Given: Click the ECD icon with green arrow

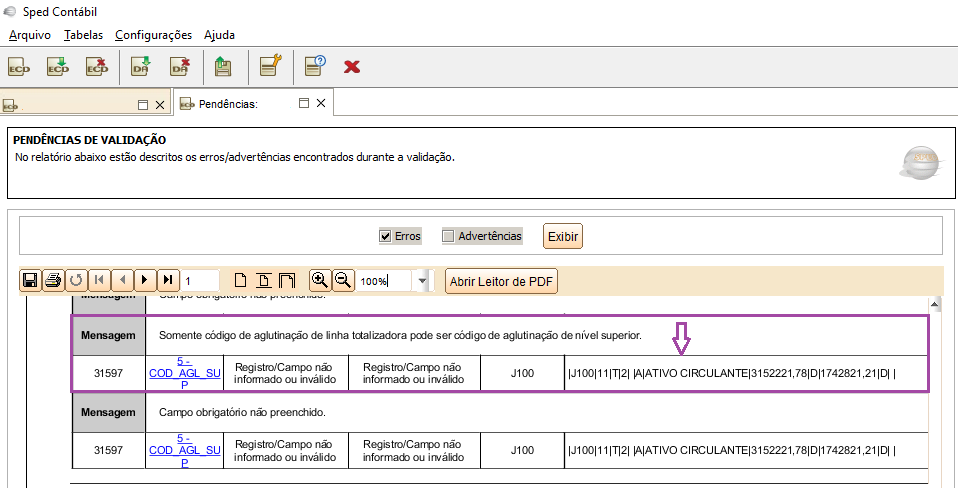Looking at the screenshot, I should 58,67.
